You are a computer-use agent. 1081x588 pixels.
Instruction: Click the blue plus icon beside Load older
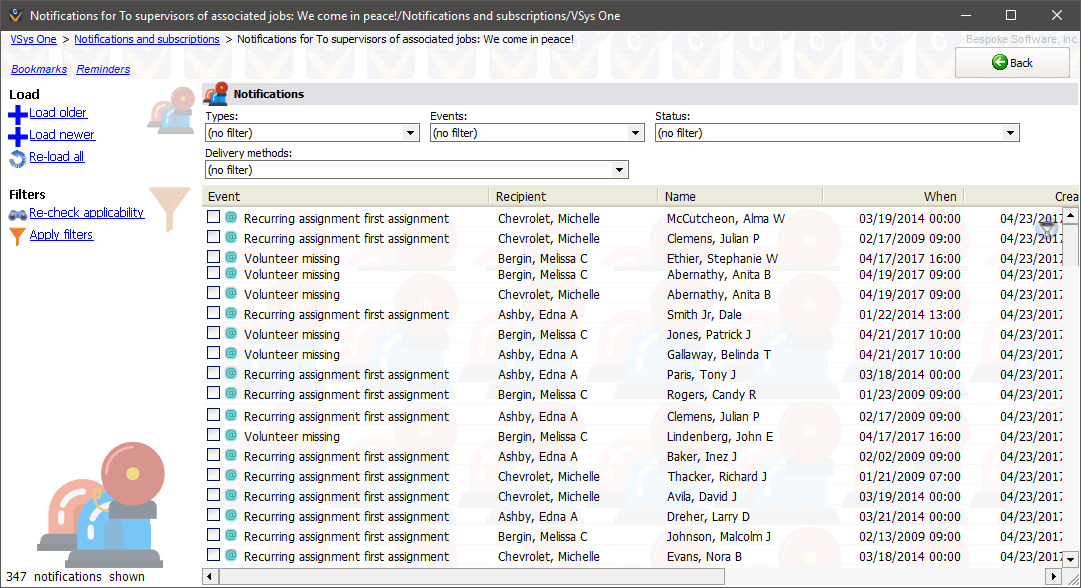pyautogui.click(x=17, y=114)
